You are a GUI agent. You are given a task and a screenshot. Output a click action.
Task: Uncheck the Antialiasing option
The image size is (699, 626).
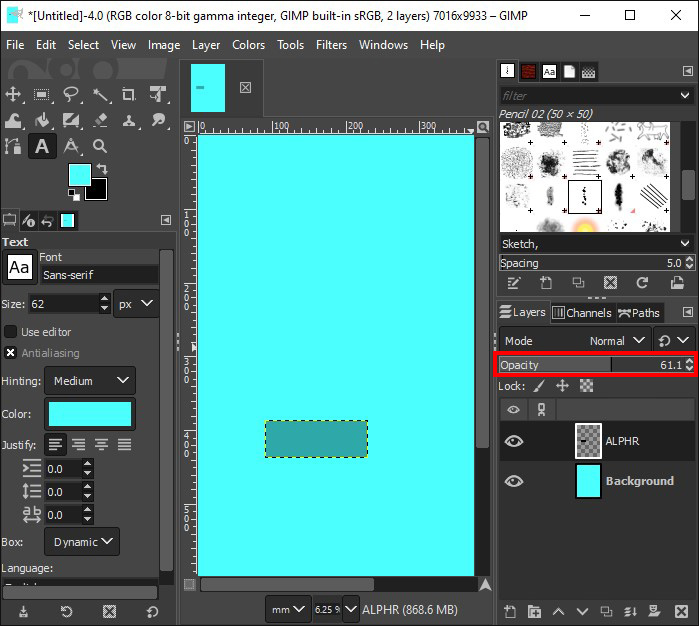click(x=11, y=353)
